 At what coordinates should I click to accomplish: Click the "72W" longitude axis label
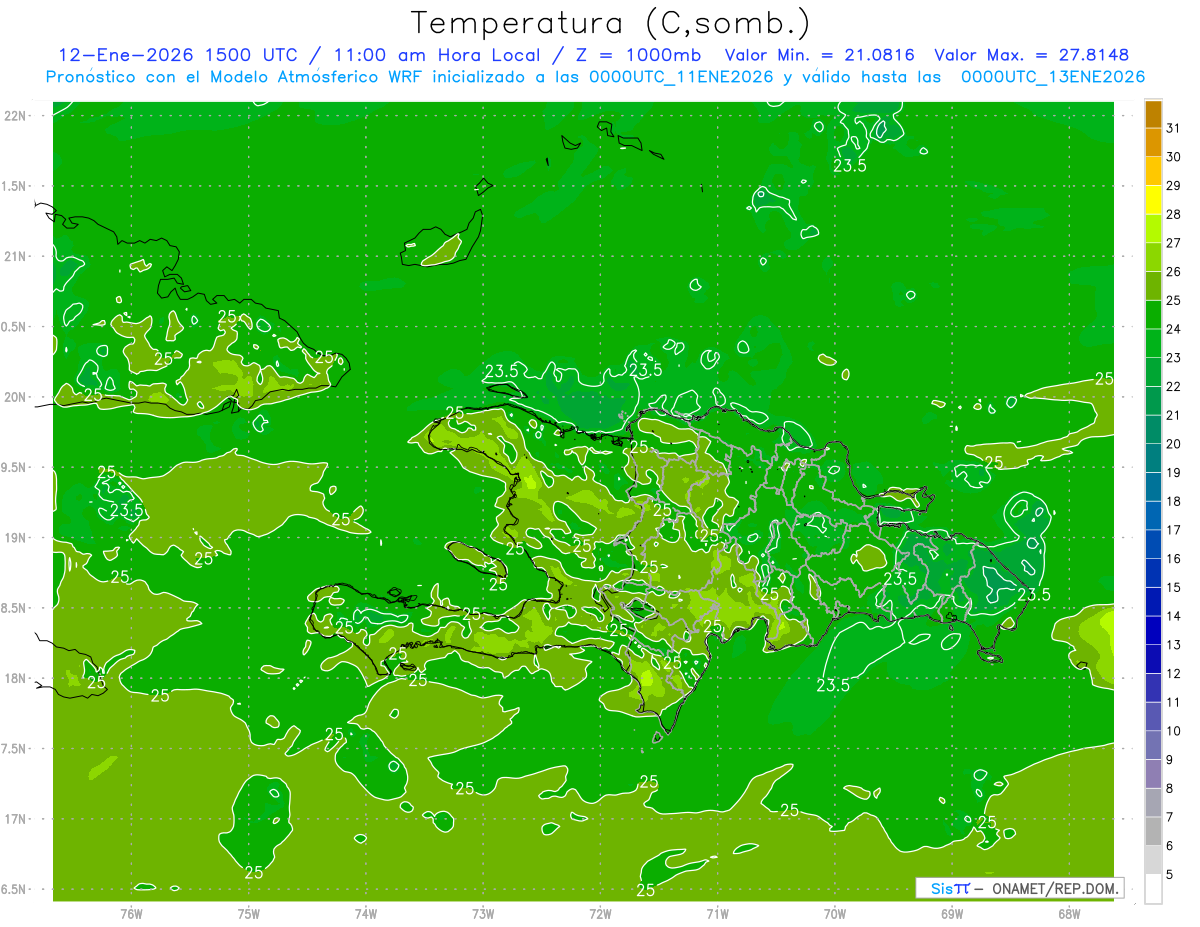tap(600, 913)
